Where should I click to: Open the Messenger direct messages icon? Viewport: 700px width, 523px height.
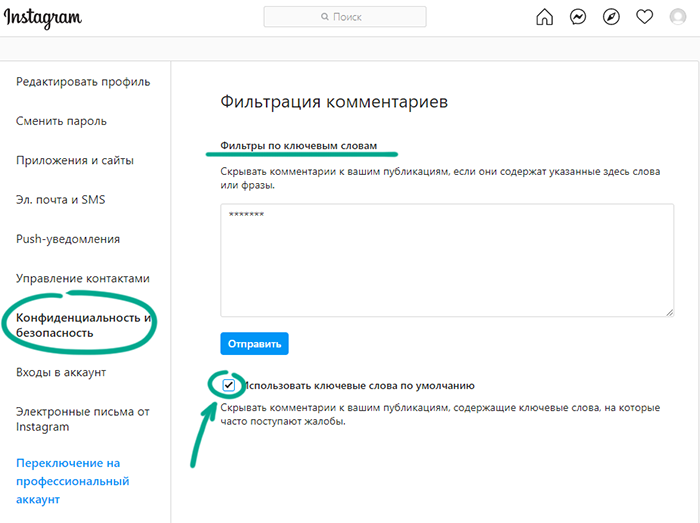pos(578,17)
